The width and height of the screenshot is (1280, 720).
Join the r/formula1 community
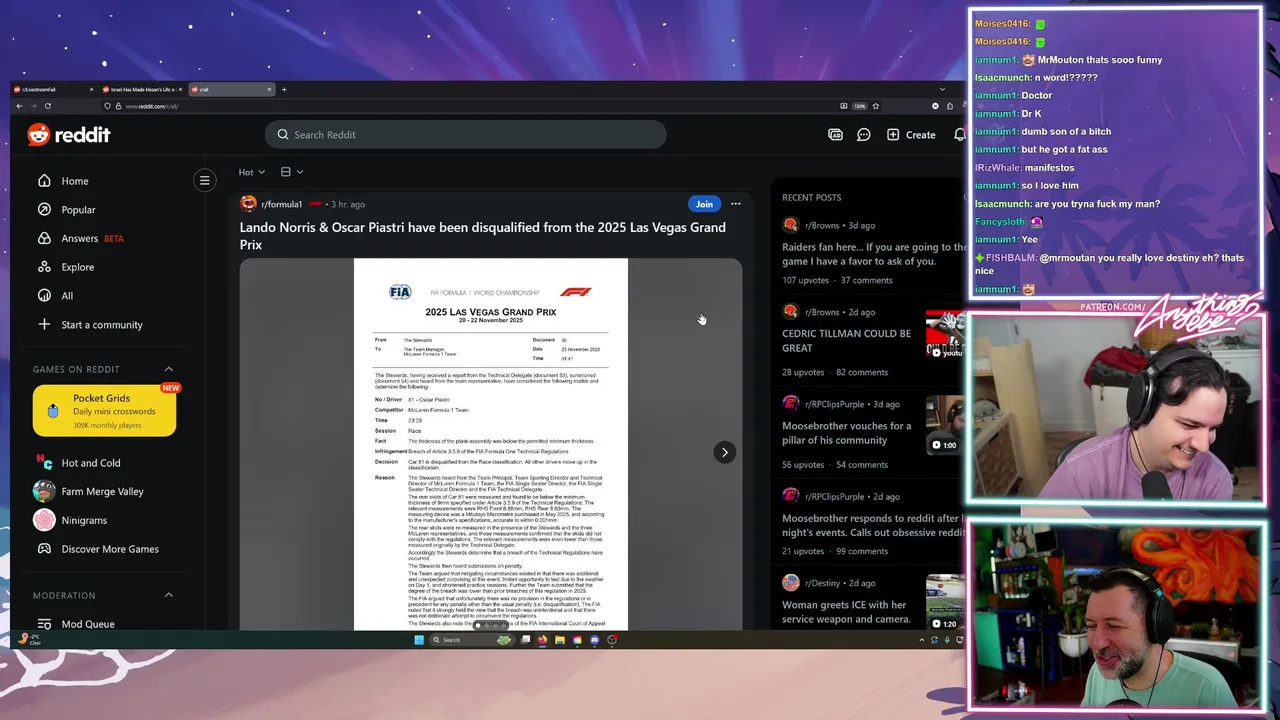point(704,204)
